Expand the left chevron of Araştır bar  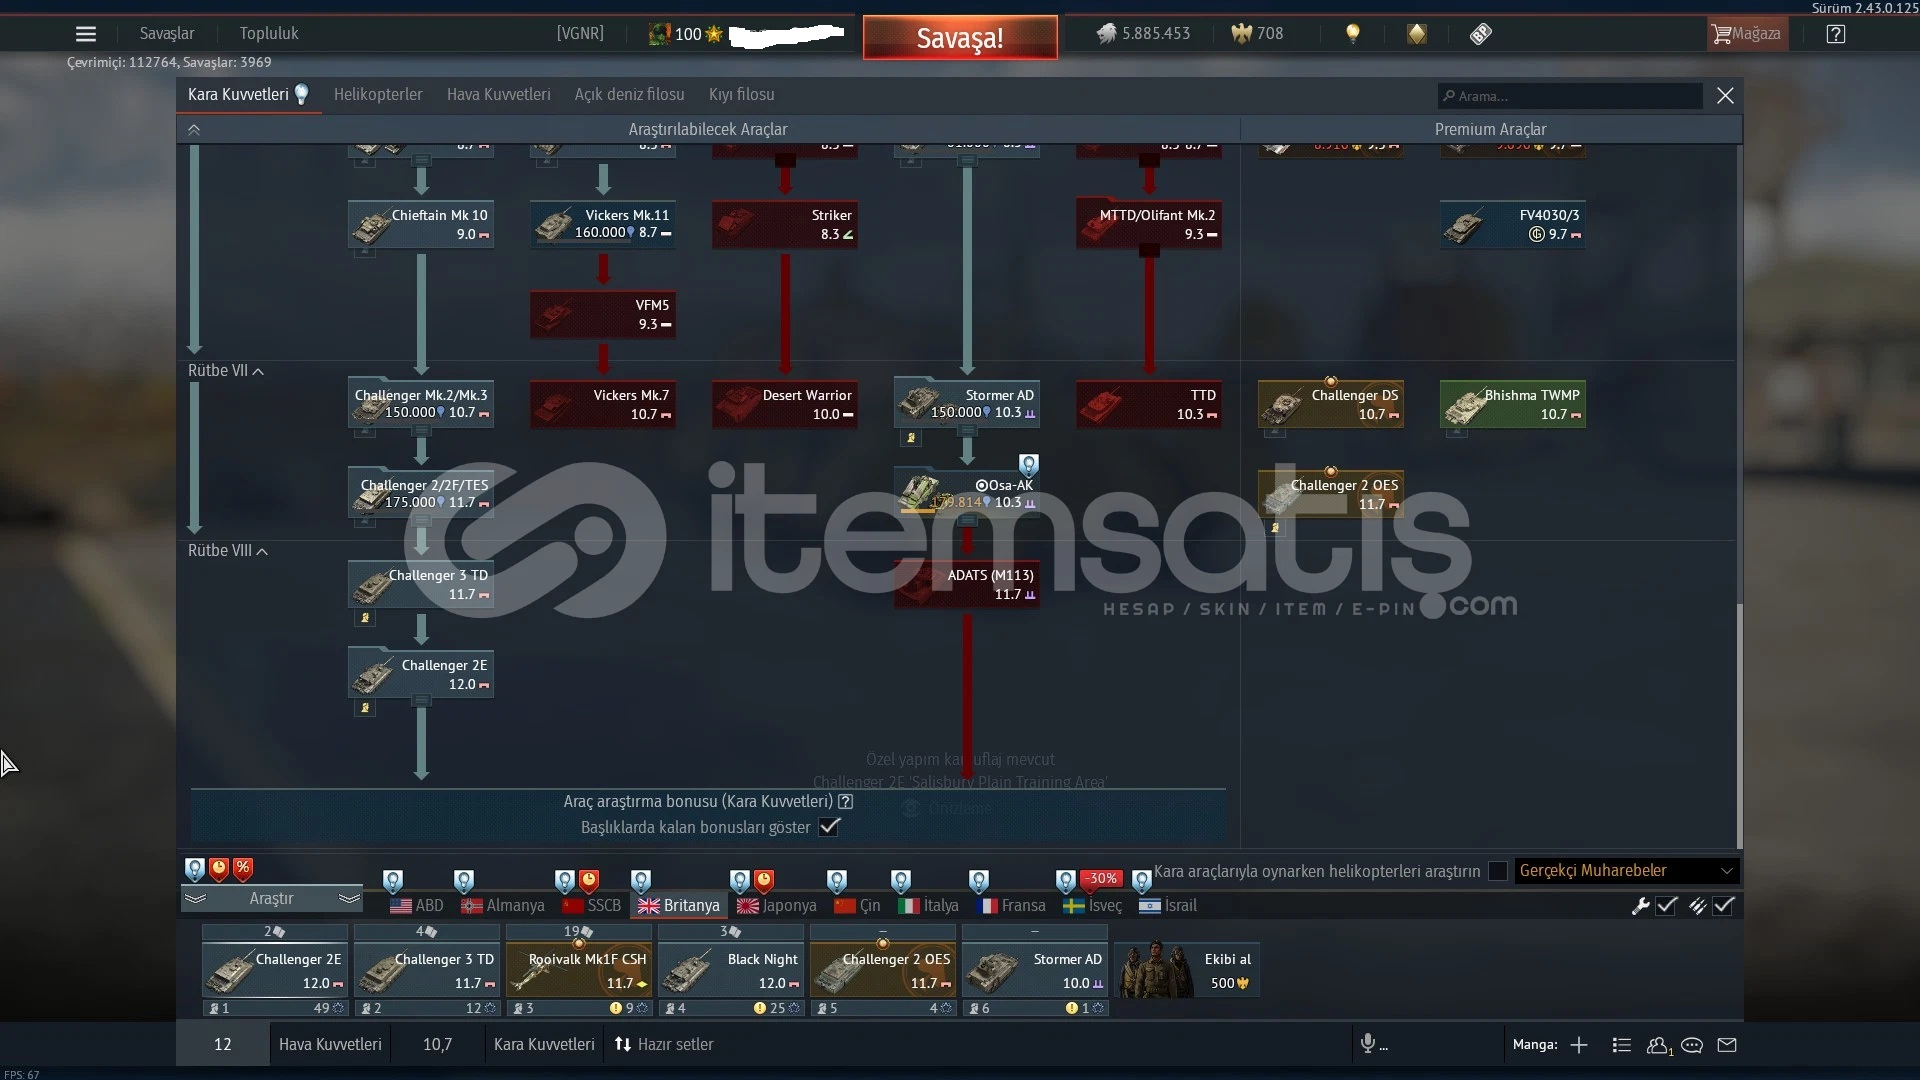point(195,899)
